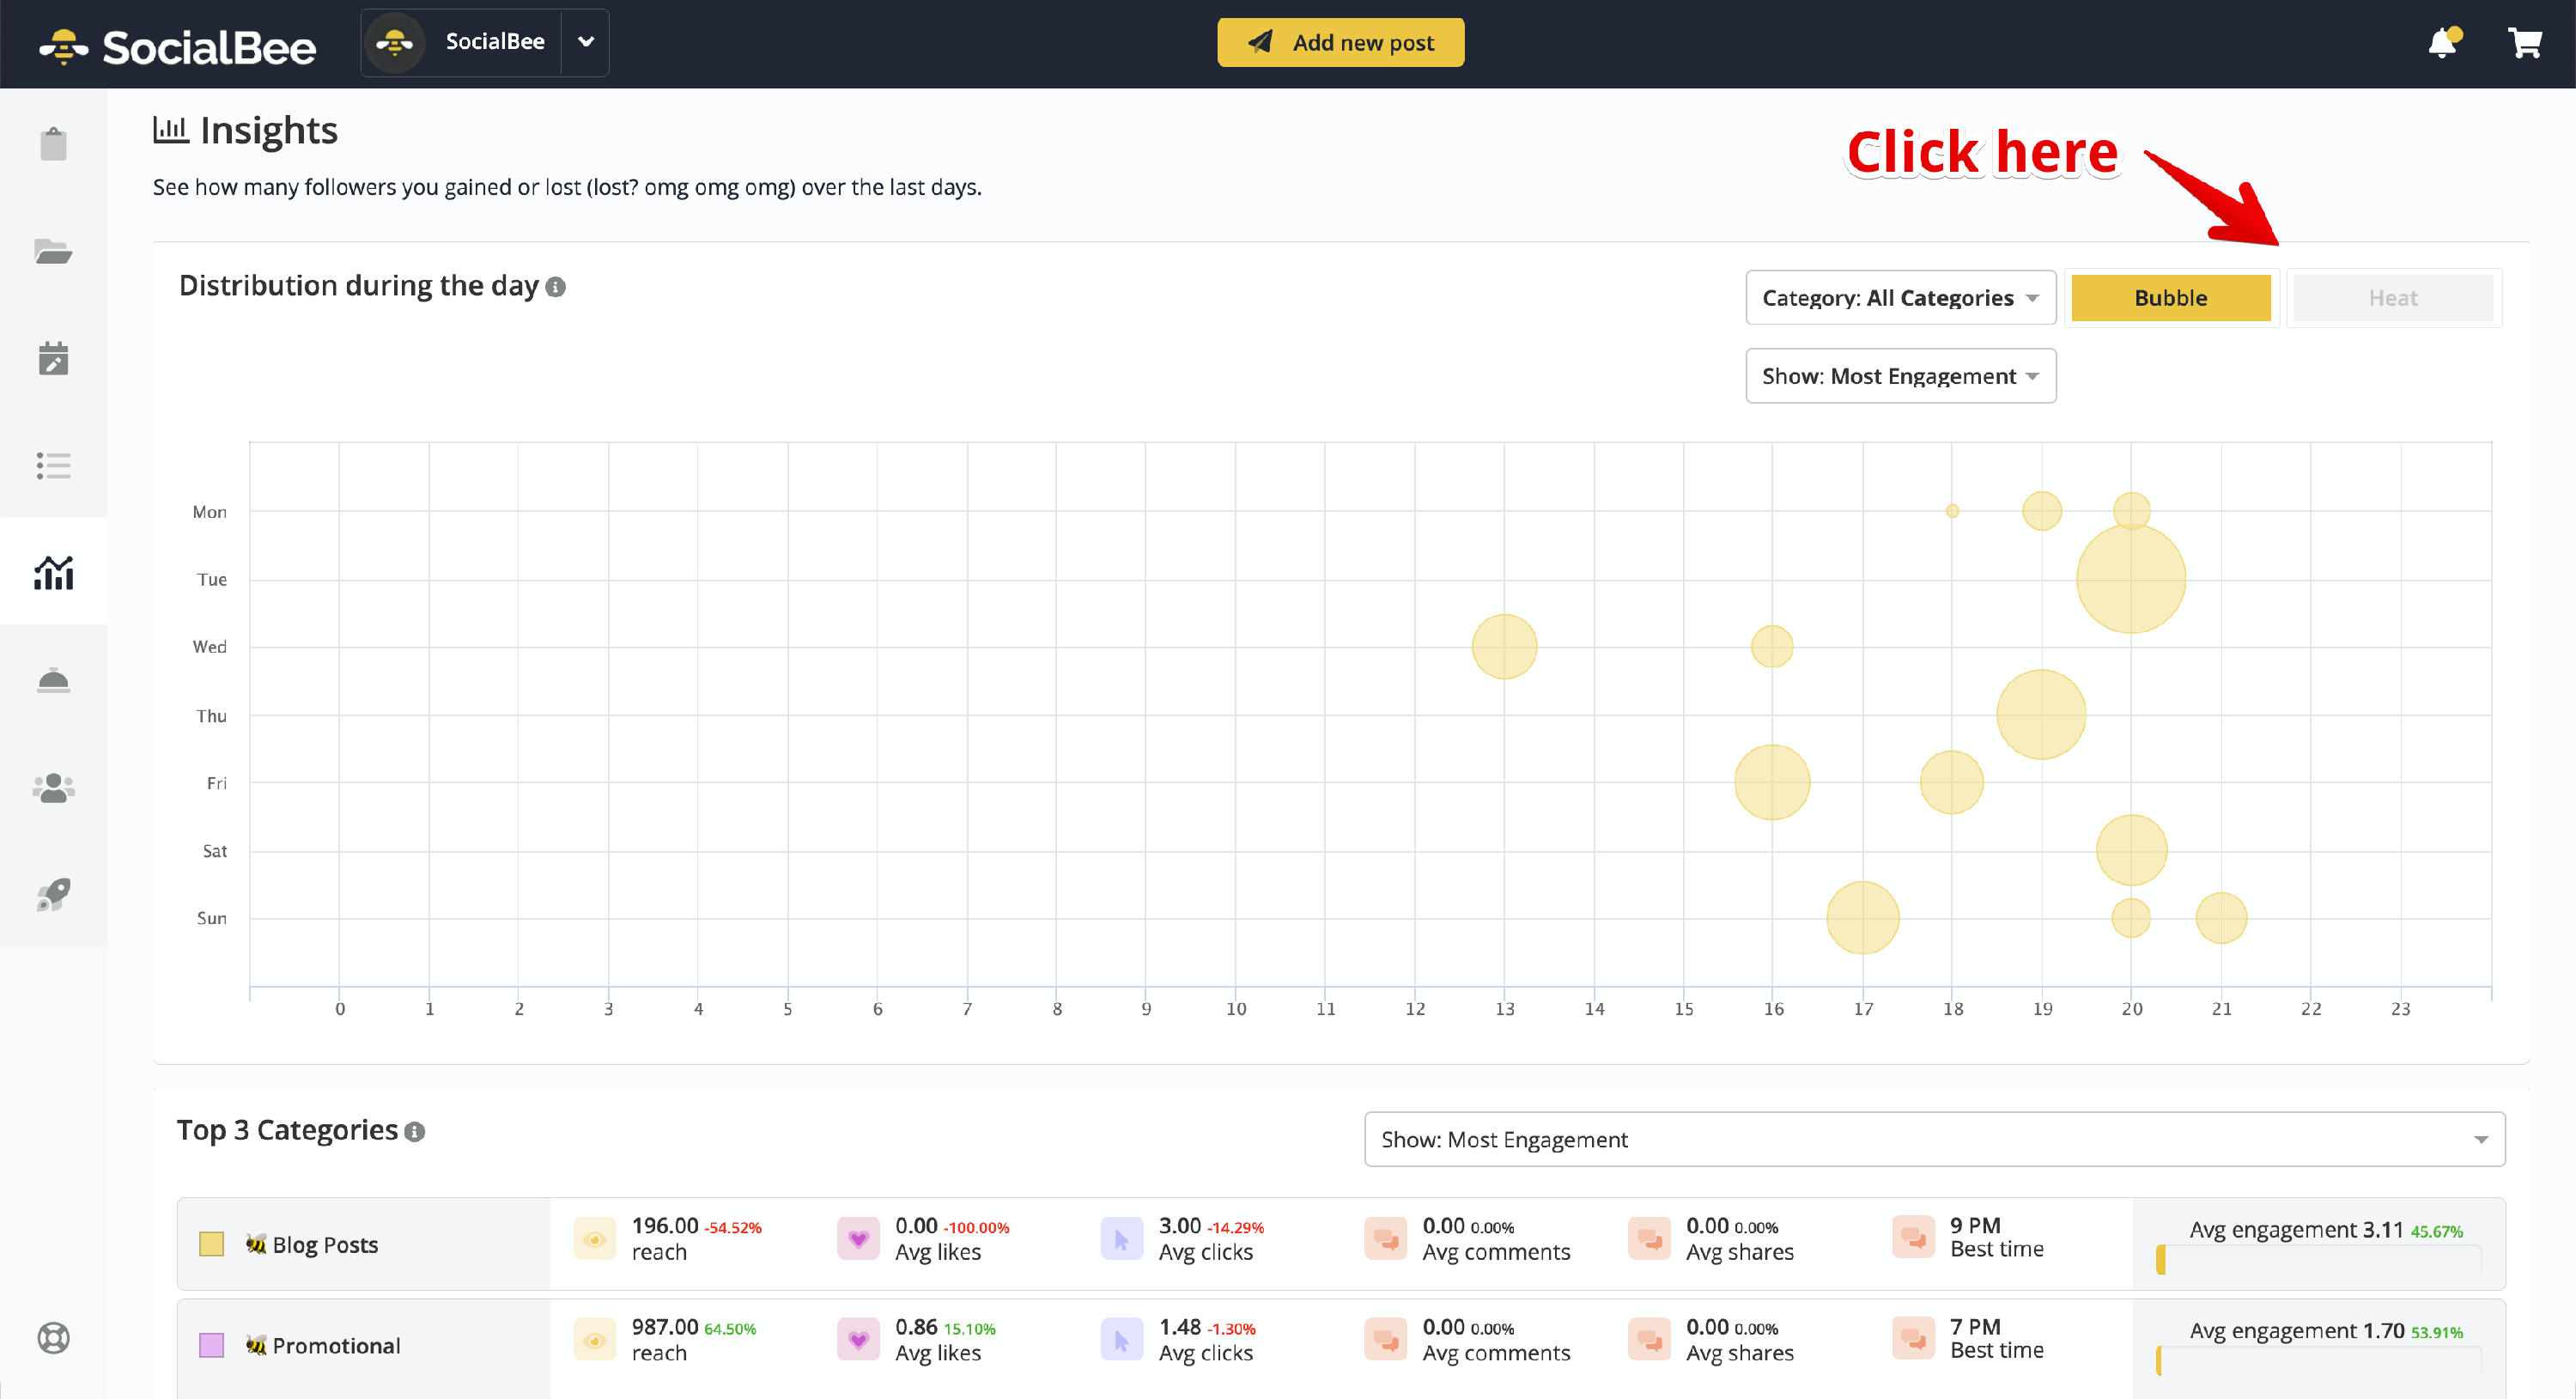This screenshot has height=1399, width=2576.
Task: Click the 987.00 reach value
Action: 665,1326
